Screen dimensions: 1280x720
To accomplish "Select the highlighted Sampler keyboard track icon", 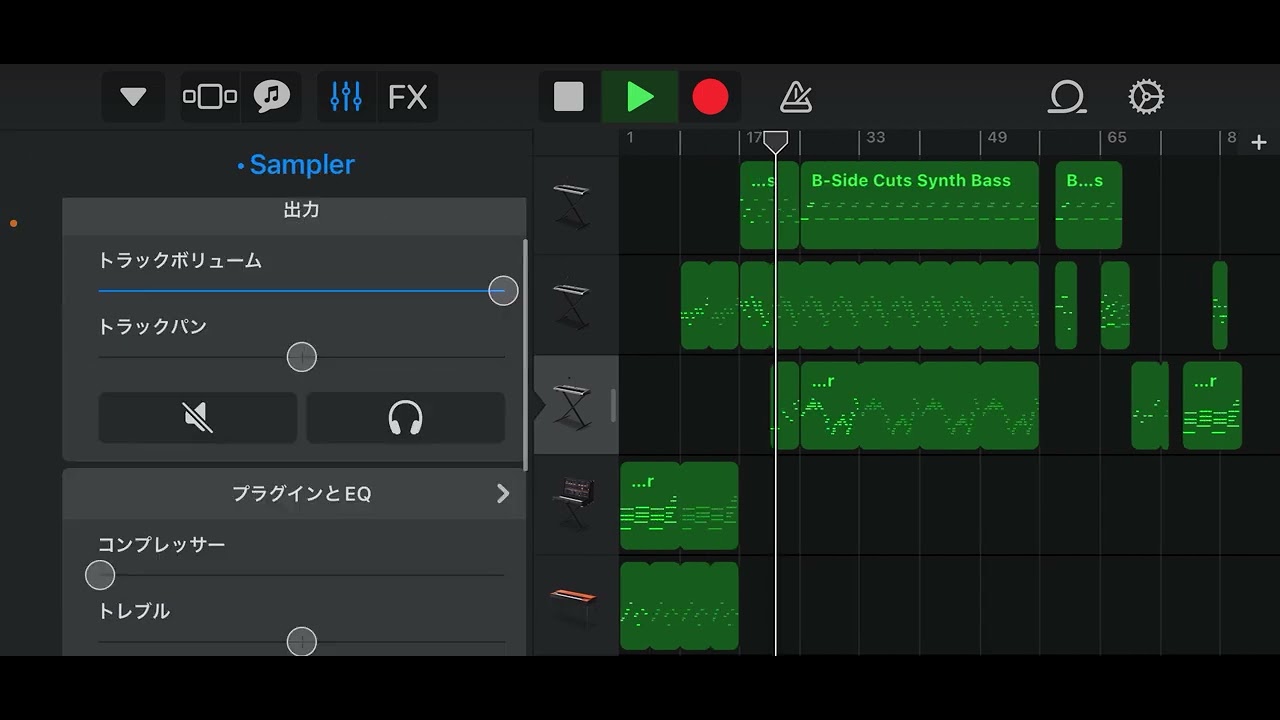I will pos(572,405).
